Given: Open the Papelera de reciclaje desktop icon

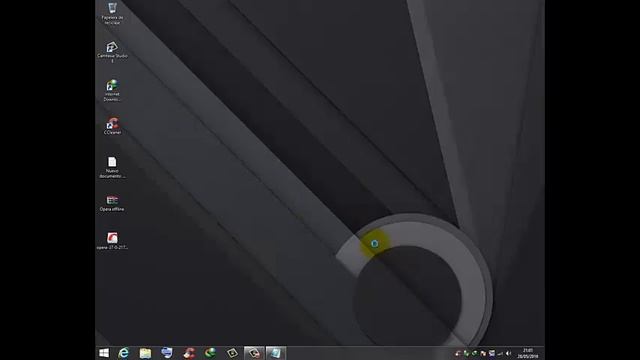Looking at the screenshot, I should pyautogui.click(x=112, y=13).
